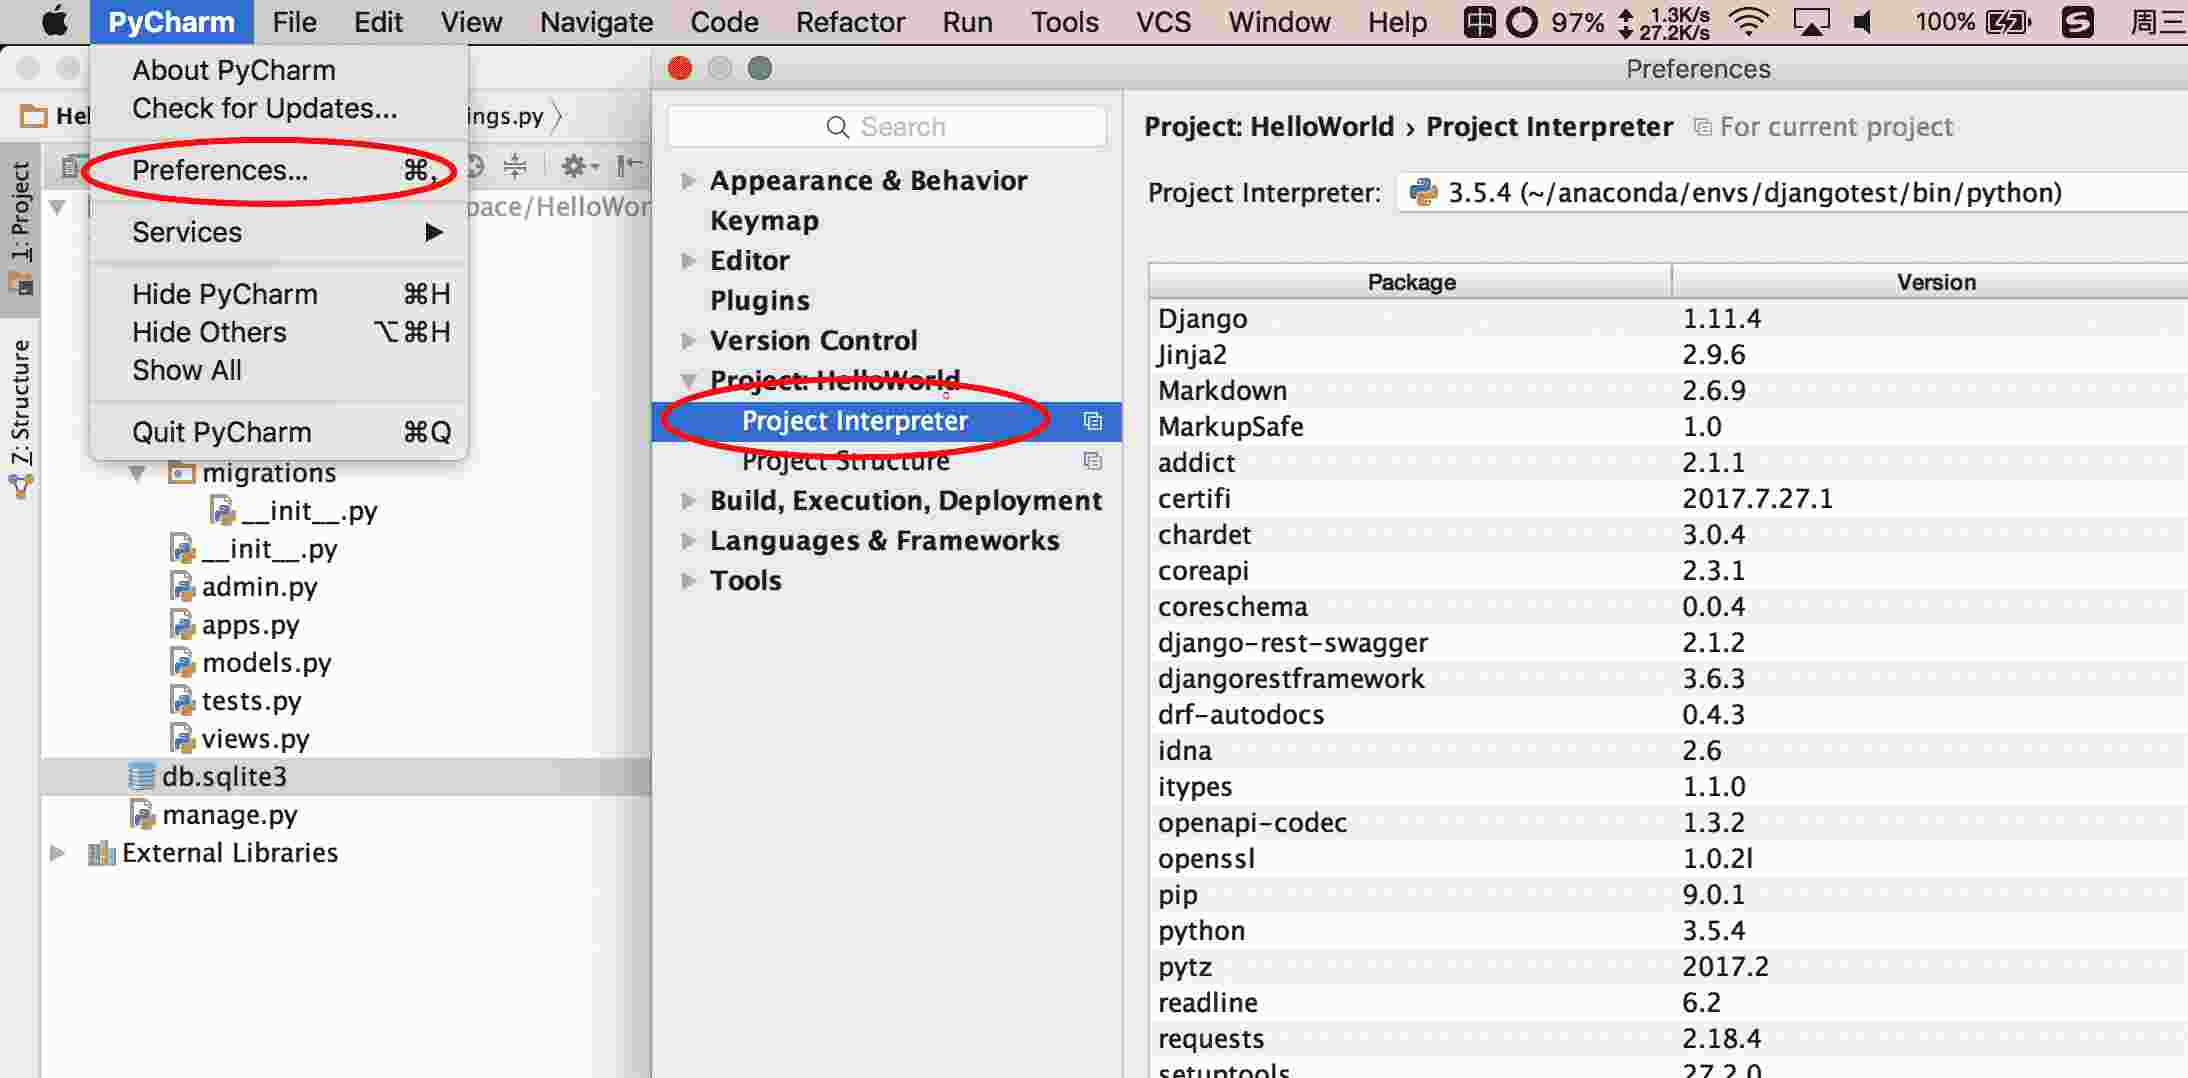2188x1078 pixels.
Task: Open the Refactor menu
Action: pos(850,22)
